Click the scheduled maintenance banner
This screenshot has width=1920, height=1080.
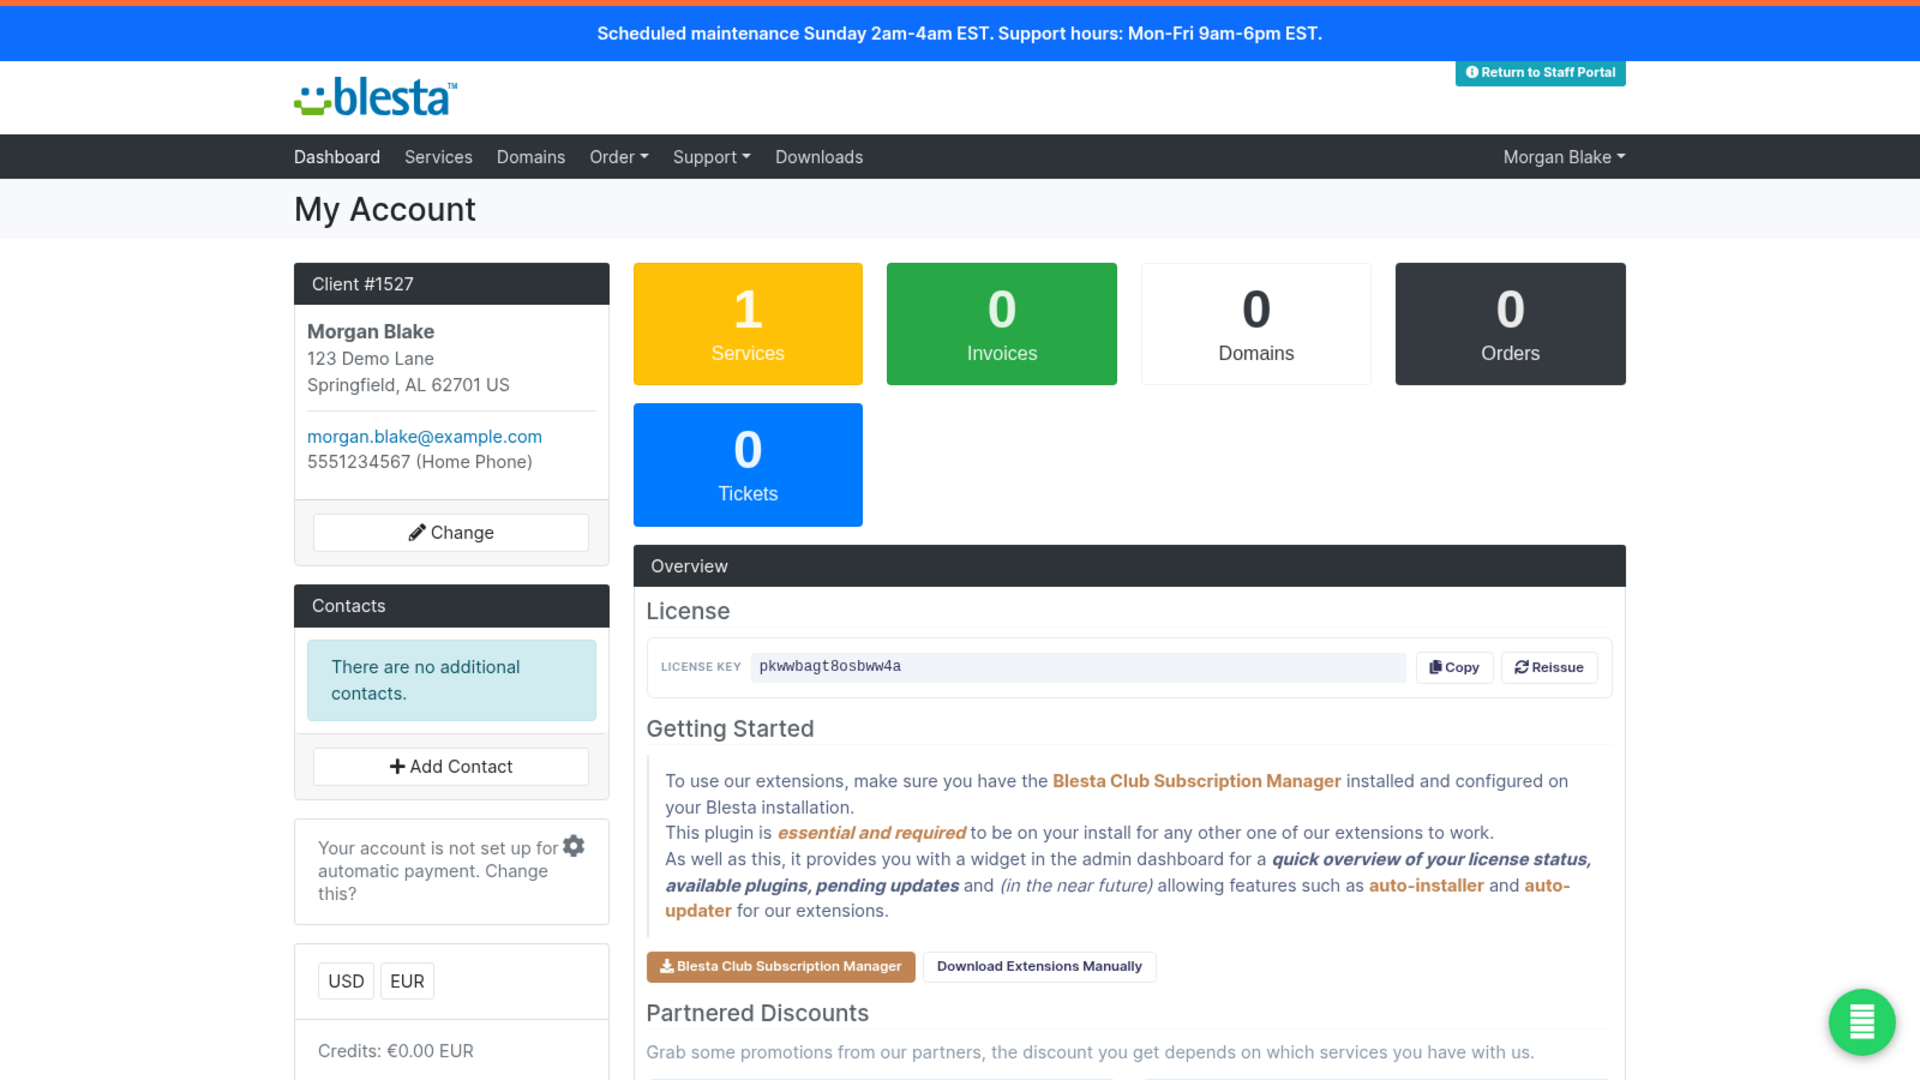coord(960,33)
